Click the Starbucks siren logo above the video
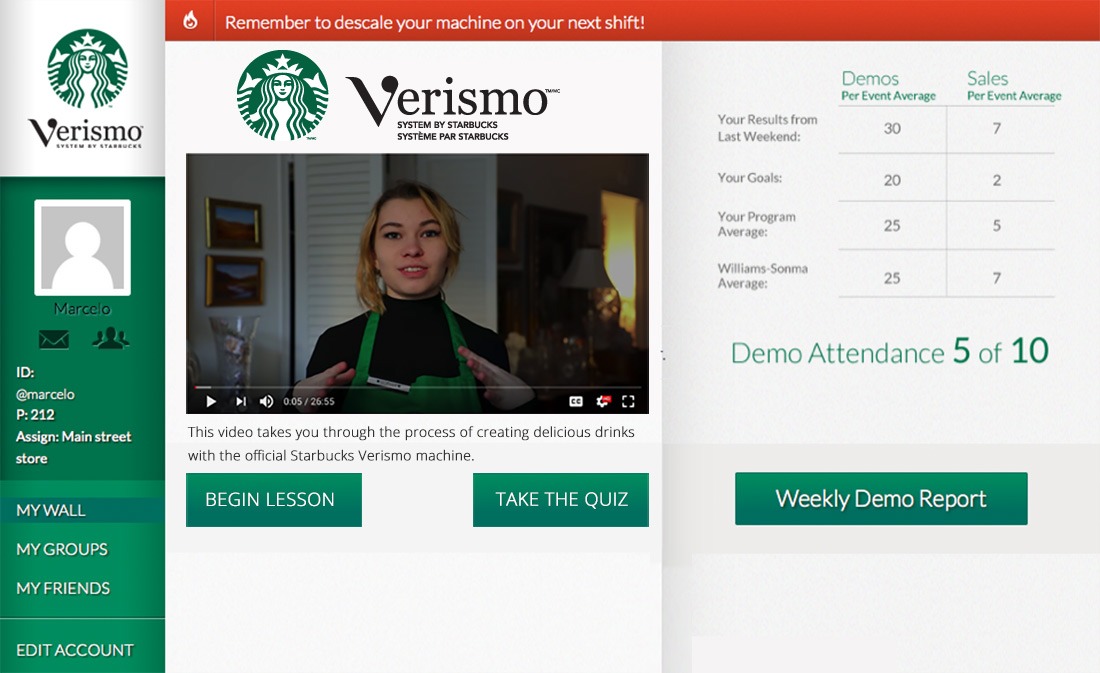This screenshot has width=1100, height=673. (x=283, y=95)
